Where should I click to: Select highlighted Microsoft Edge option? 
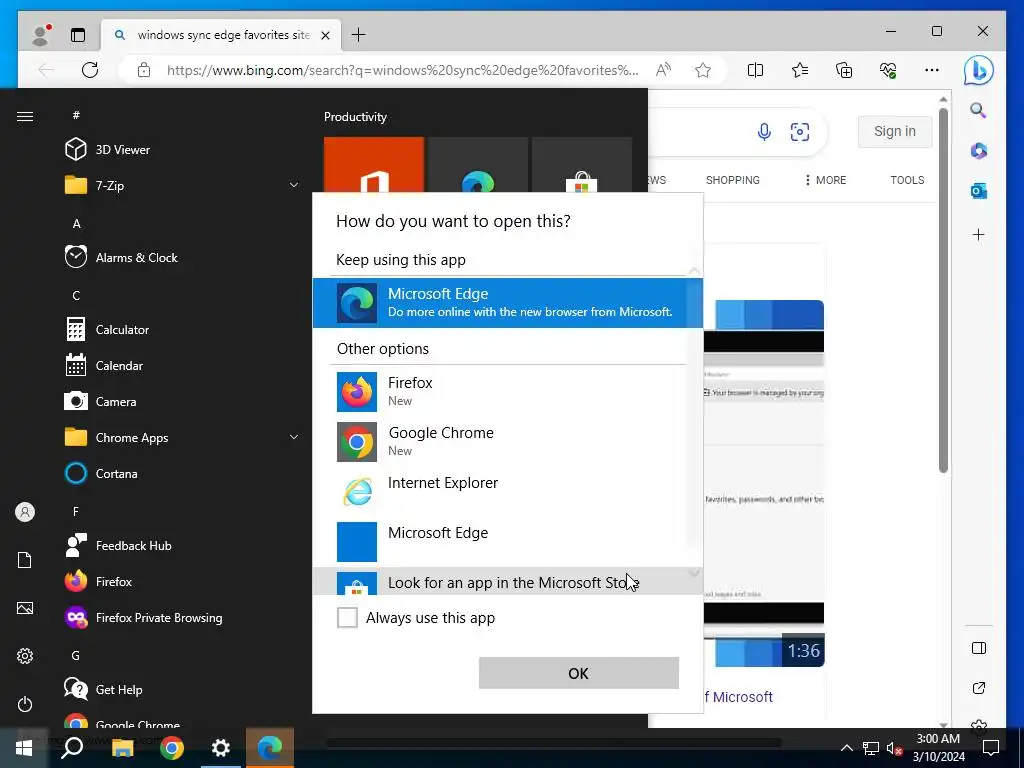pos(507,303)
